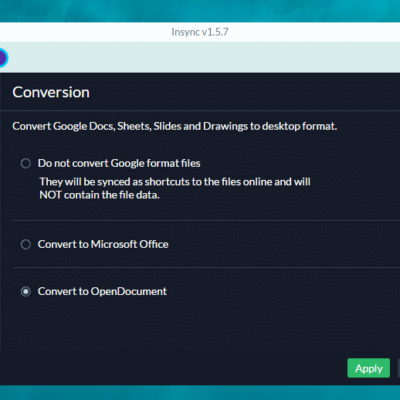Click the Insync v1.5.7 window title
Image resolution: width=400 pixels, height=400 pixels.
click(200, 32)
